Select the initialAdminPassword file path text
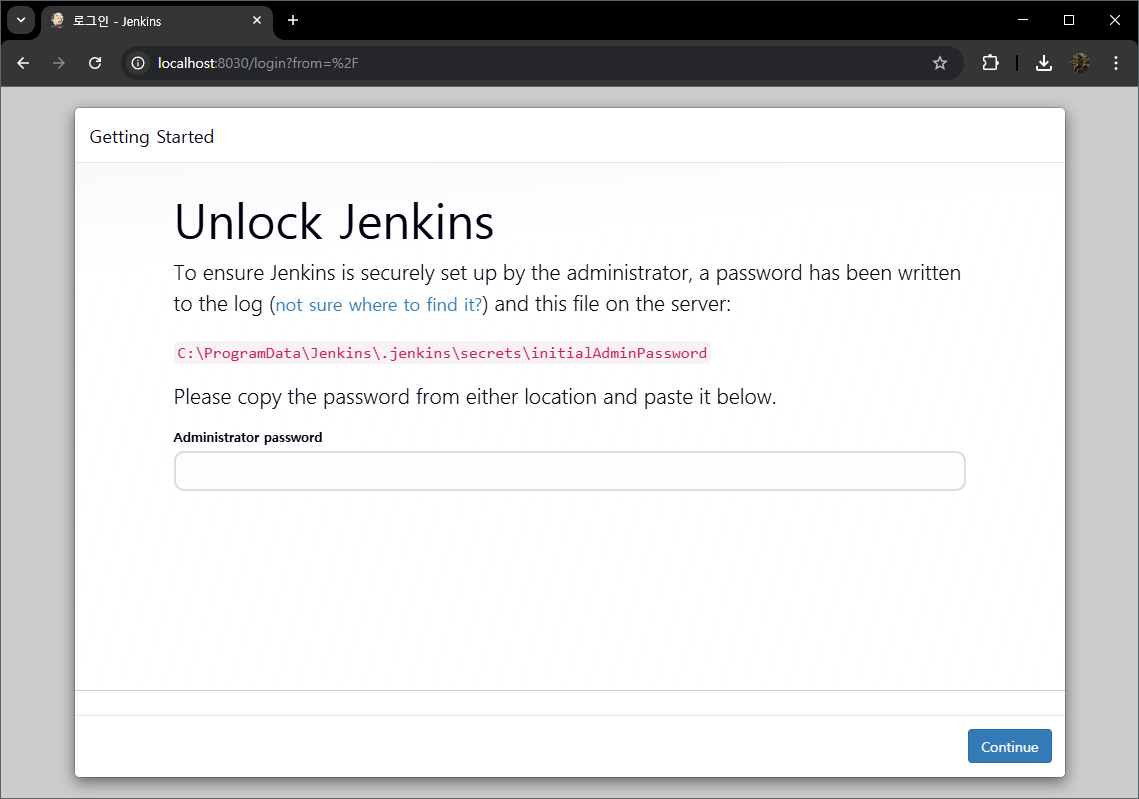The image size is (1139, 799). coord(442,353)
